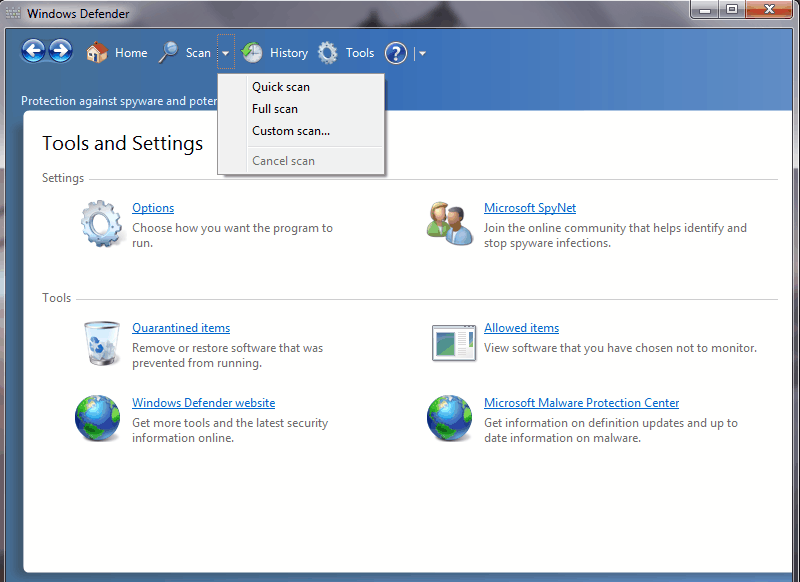This screenshot has width=800, height=582.
Task: Click the Back arrow navigation button
Action: [x=33, y=52]
